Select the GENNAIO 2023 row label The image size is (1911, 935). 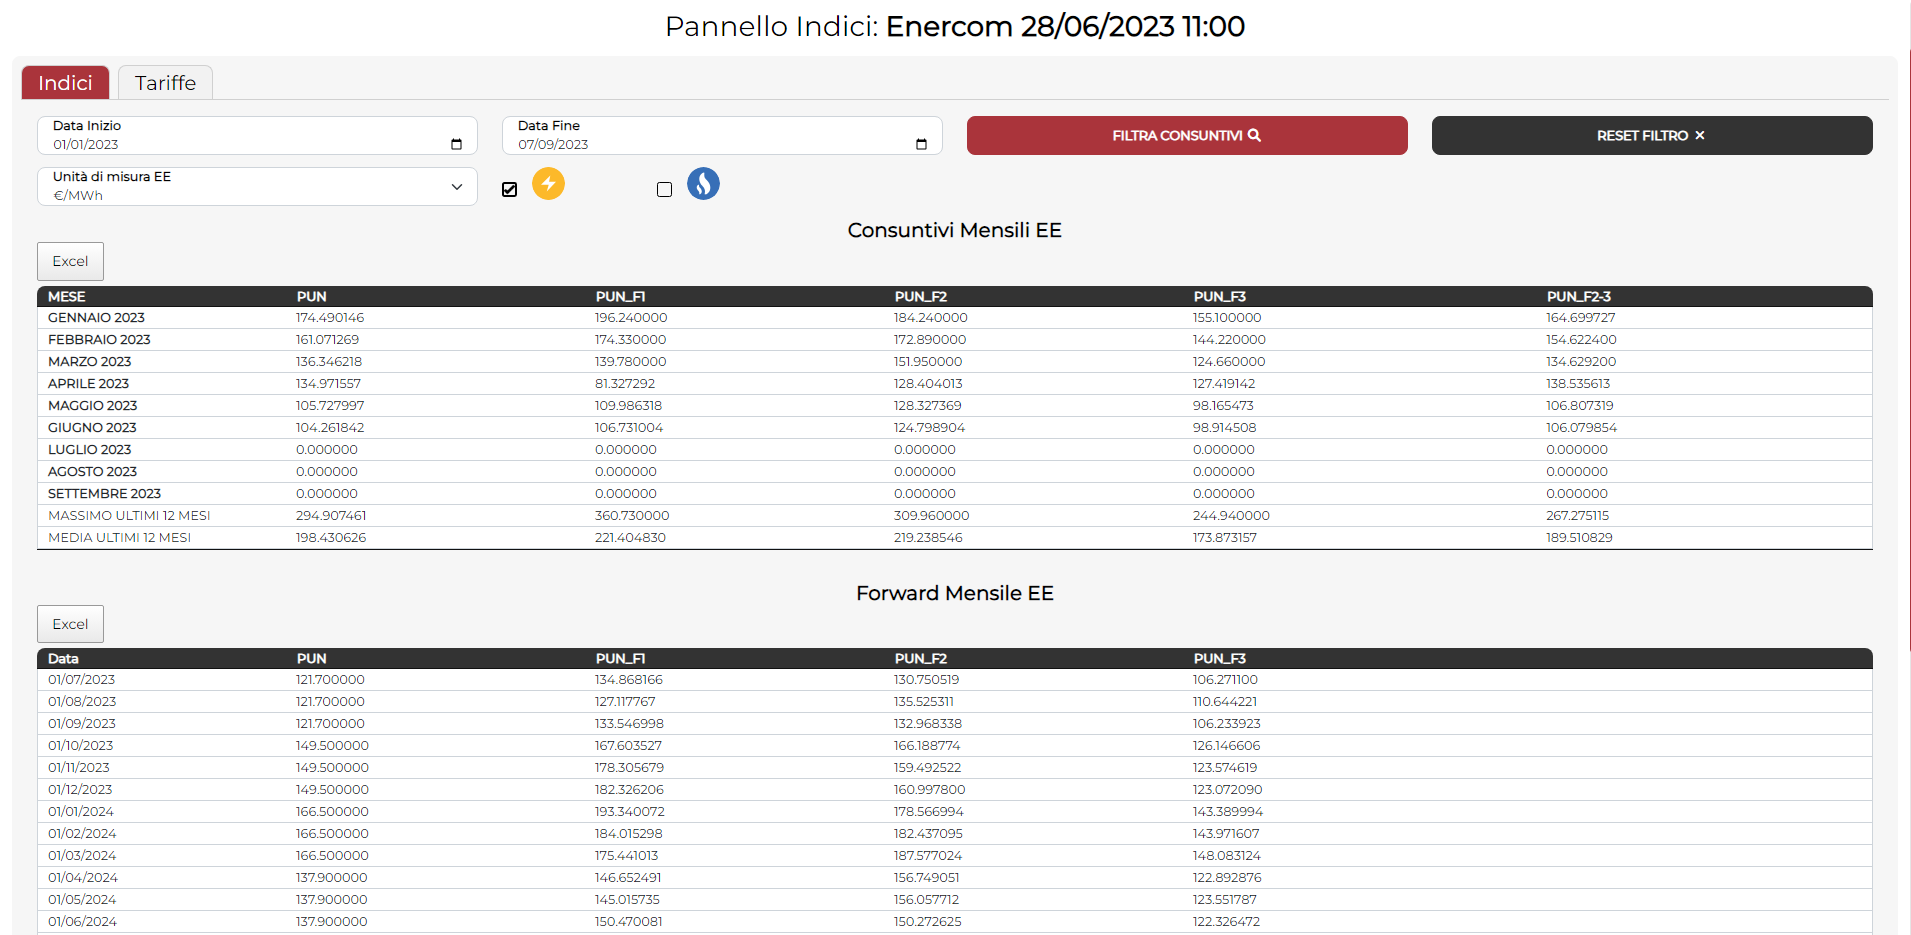click(x=96, y=318)
